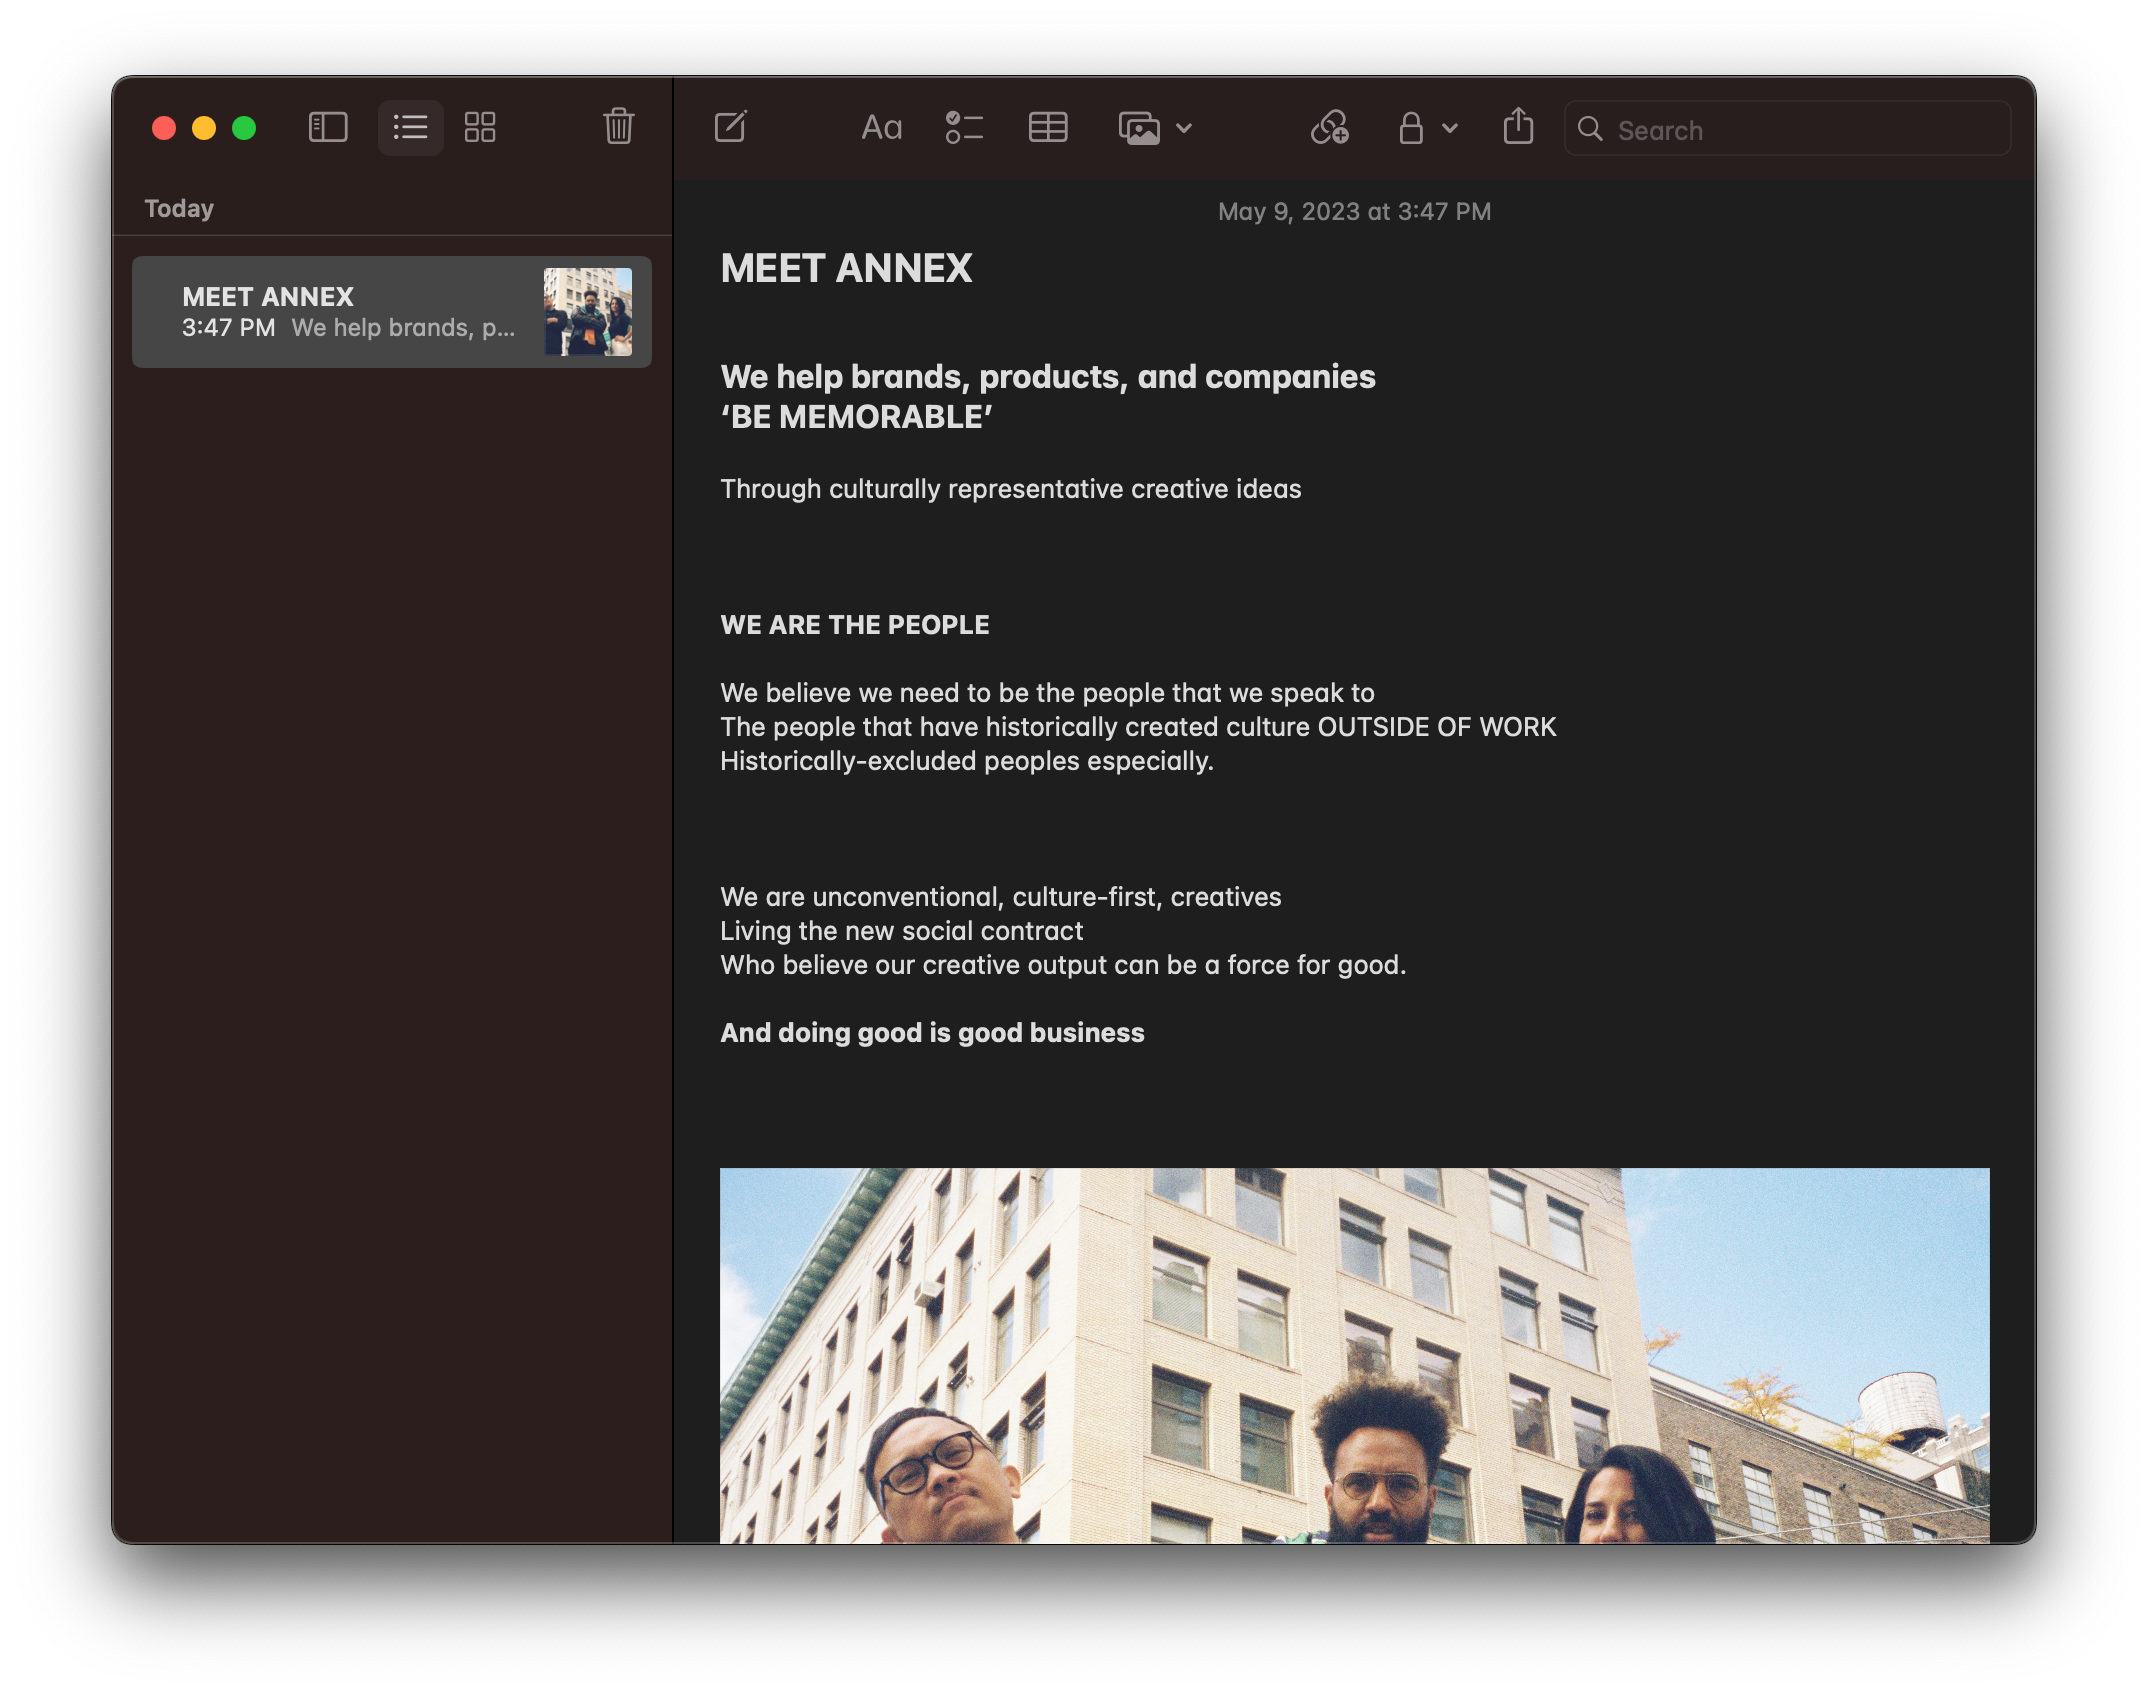The height and width of the screenshot is (1692, 2148).
Task: Click the collaborate link icon
Action: pos(1330,128)
